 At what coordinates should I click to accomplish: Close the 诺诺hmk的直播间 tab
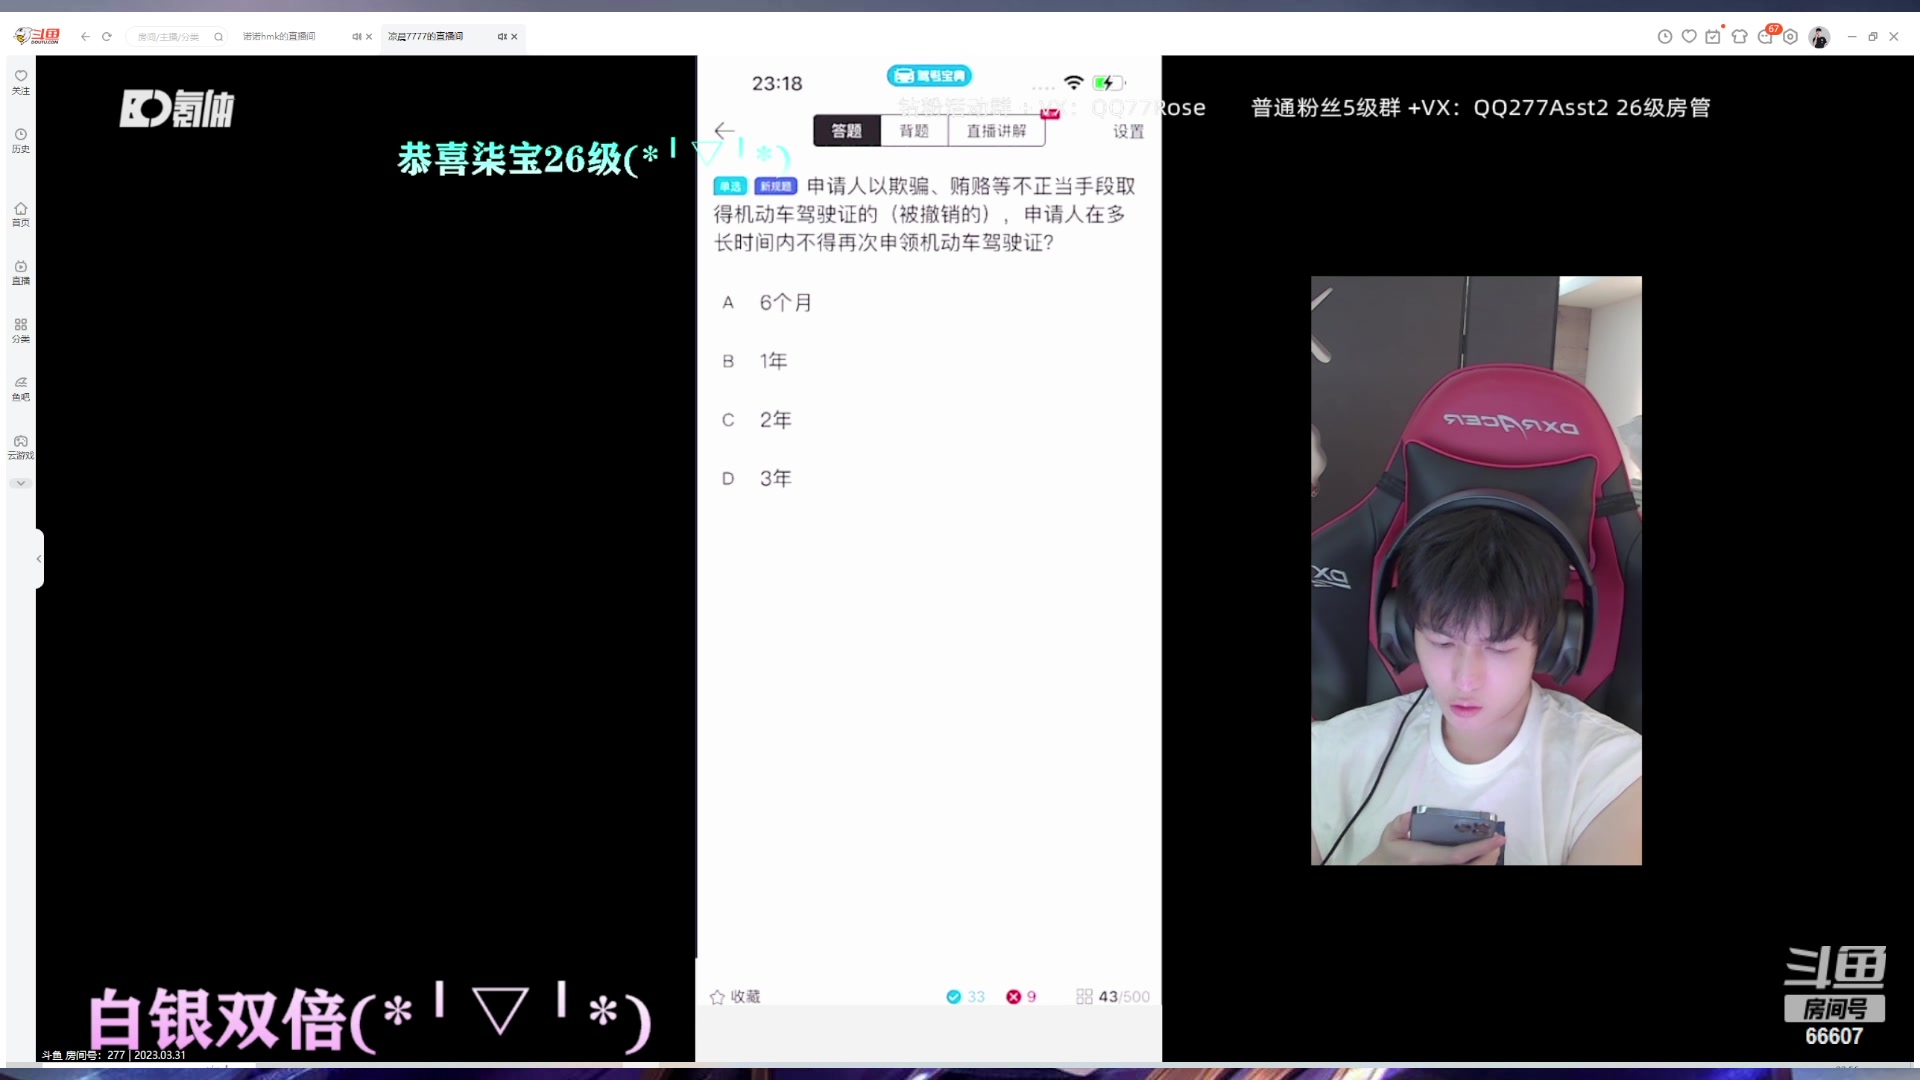point(369,37)
